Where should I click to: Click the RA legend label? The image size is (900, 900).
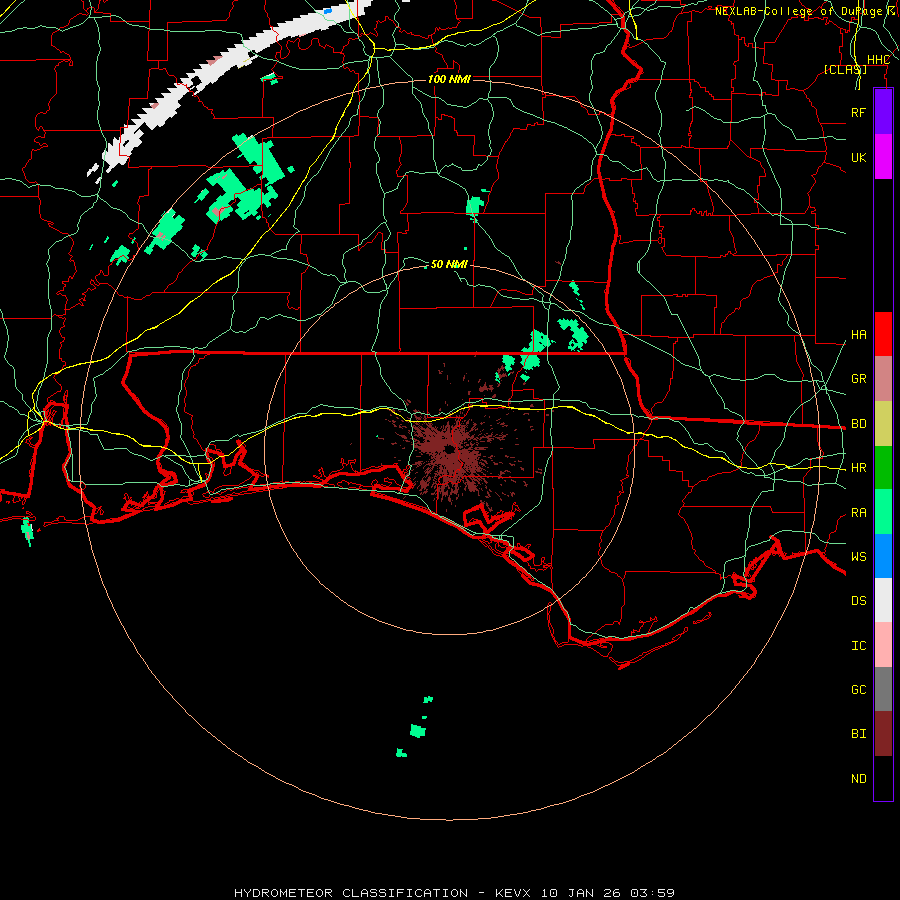tap(858, 513)
